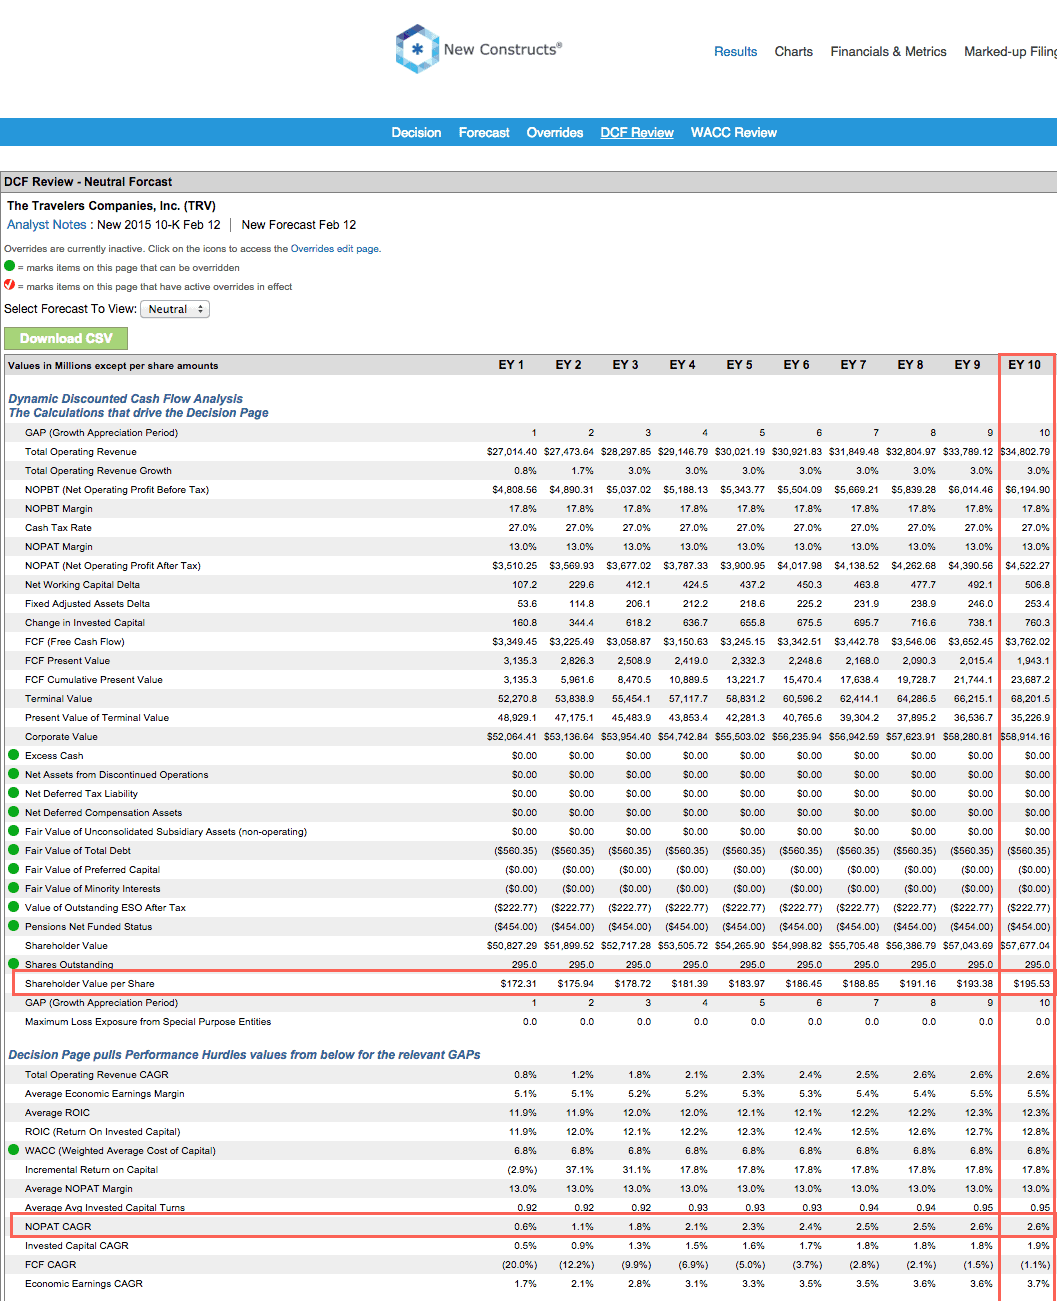
Task: Click the EY 5 column header
Action: pyautogui.click(x=739, y=365)
